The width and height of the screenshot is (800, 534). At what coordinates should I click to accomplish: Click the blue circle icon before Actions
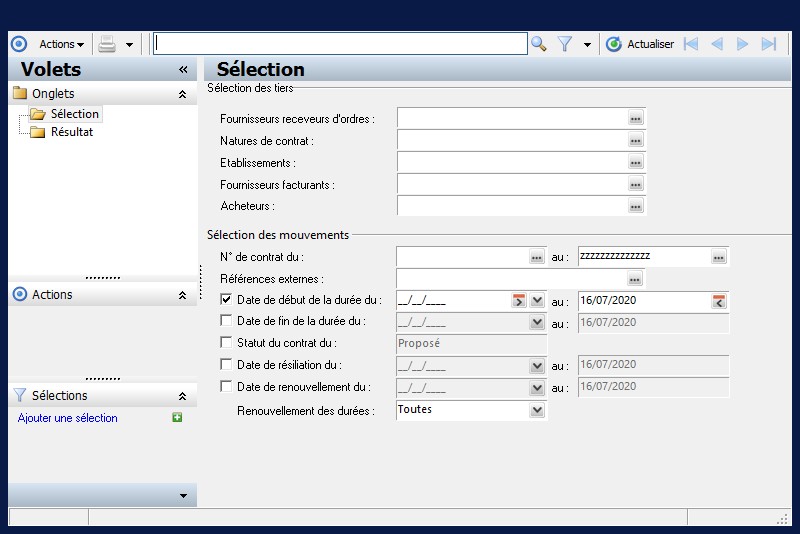19,44
